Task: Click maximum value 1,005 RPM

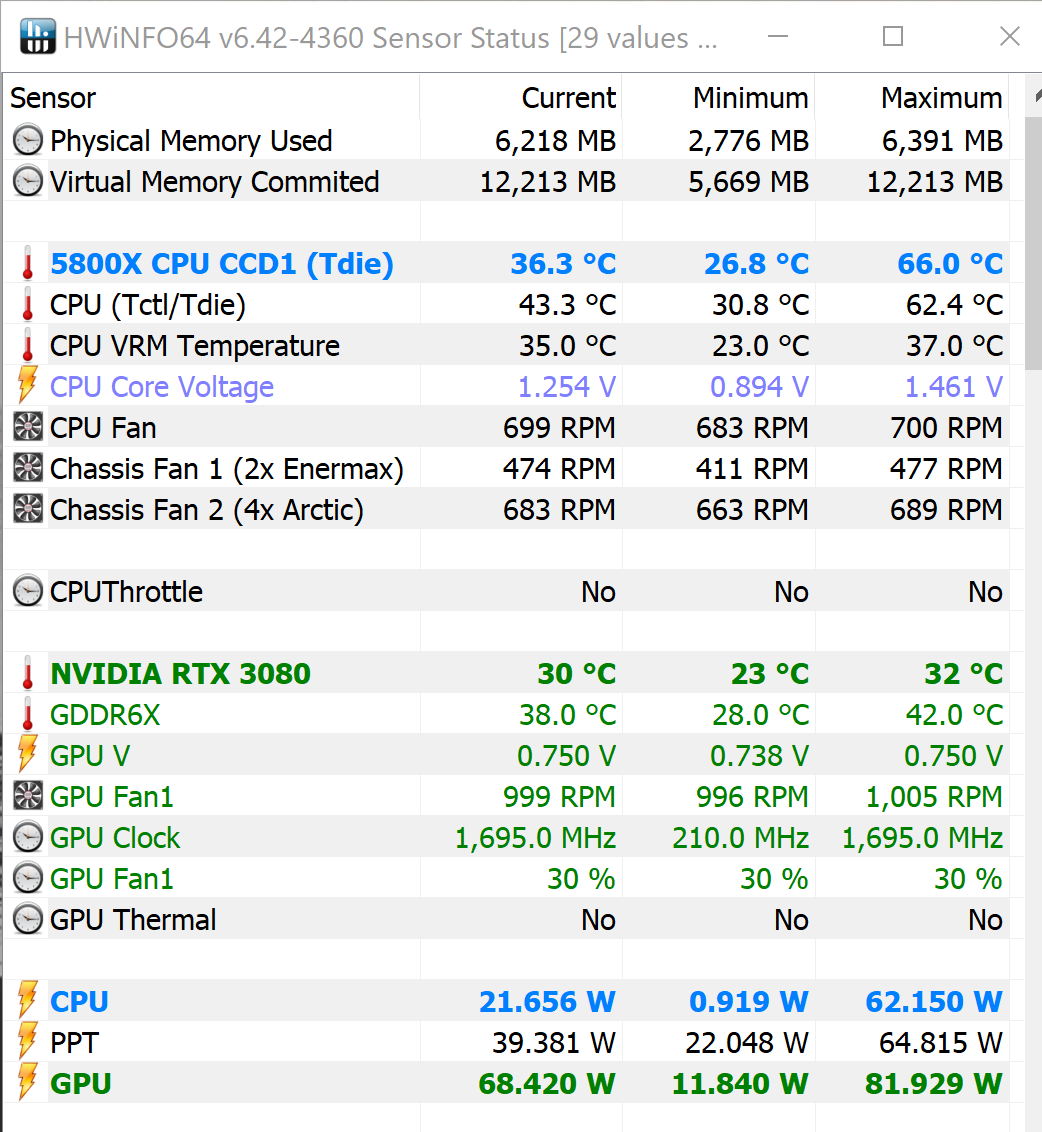Action: 934,797
